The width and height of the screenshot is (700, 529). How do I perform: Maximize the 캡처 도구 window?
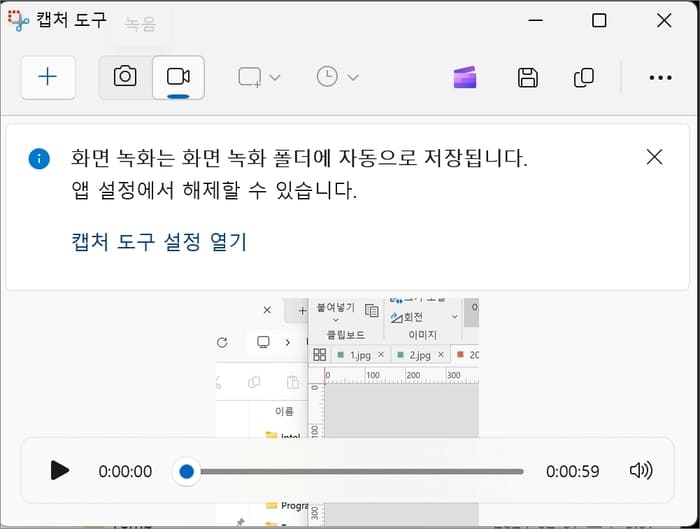tap(599, 20)
